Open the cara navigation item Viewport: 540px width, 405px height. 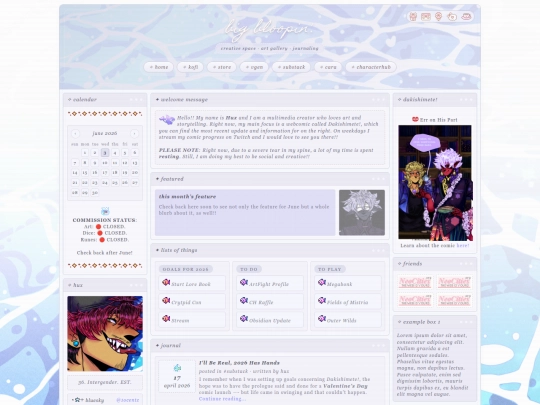click(328, 67)
